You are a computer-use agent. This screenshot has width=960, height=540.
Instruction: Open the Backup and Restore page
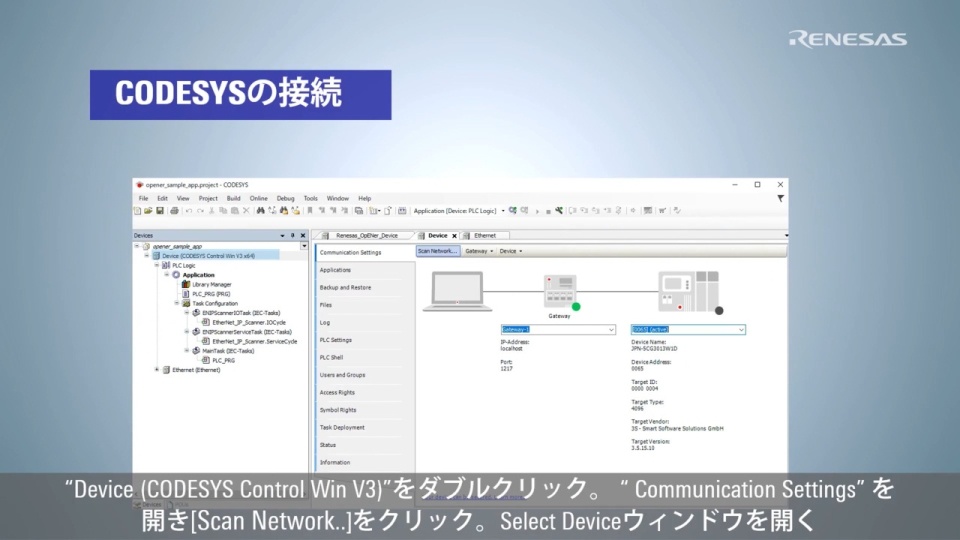pyautogui.click(x=345, y=288)
